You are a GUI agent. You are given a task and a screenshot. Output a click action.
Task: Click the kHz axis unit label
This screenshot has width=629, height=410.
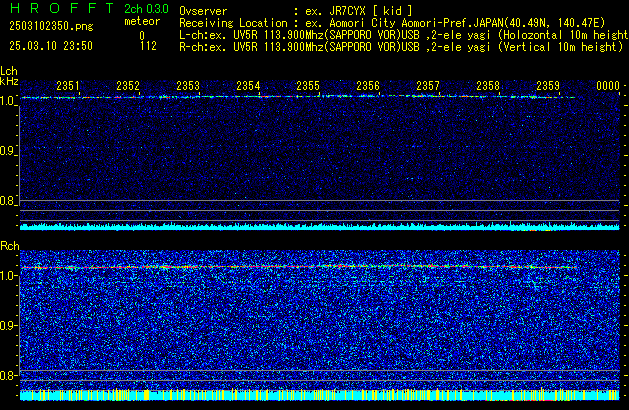[x=9, y=81]
